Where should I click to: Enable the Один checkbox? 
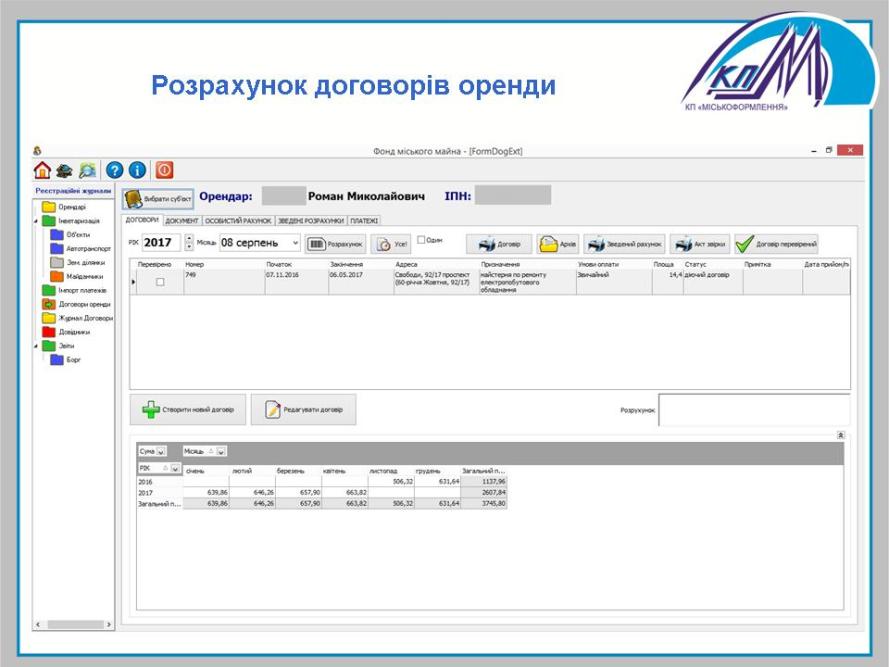421,240
